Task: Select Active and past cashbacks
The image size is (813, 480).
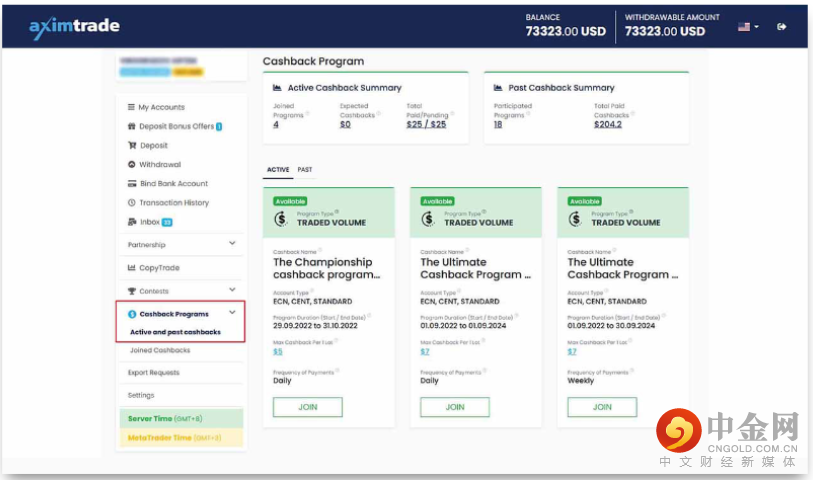Action: [x=175, y=332]
